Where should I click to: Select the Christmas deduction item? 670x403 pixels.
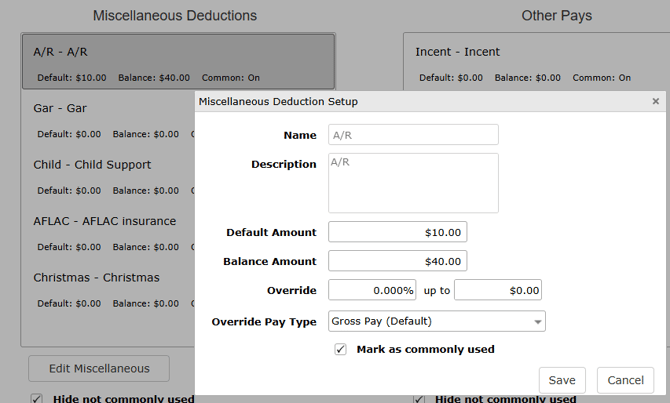point(107,289)
